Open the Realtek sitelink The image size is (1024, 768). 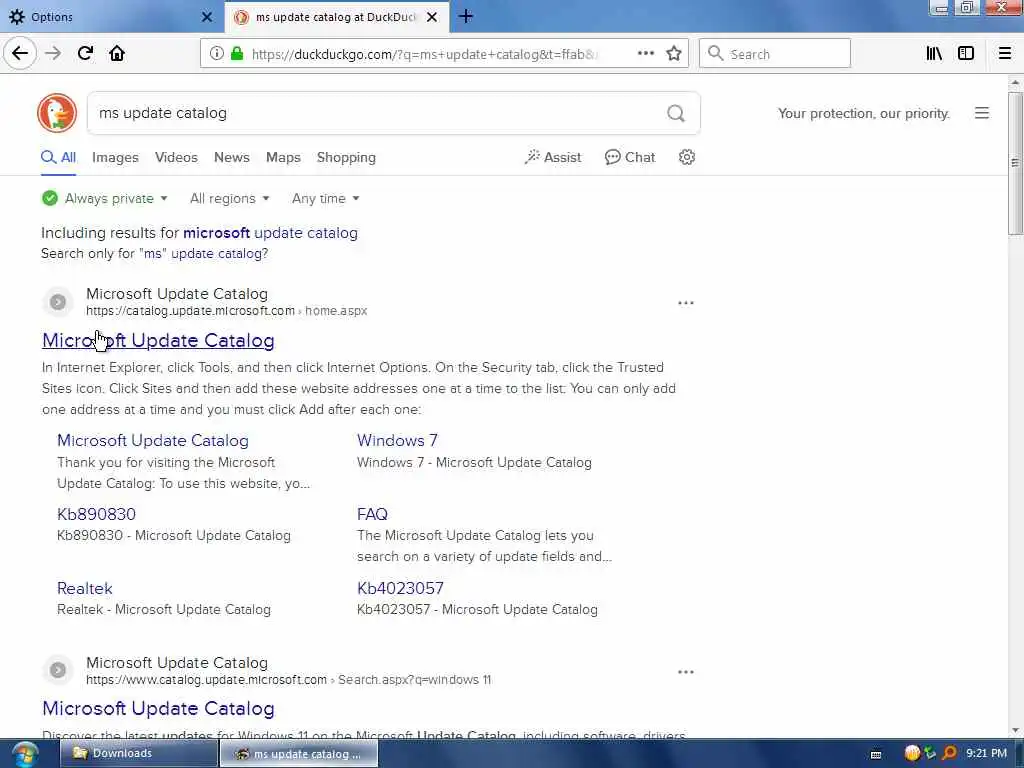84,588
